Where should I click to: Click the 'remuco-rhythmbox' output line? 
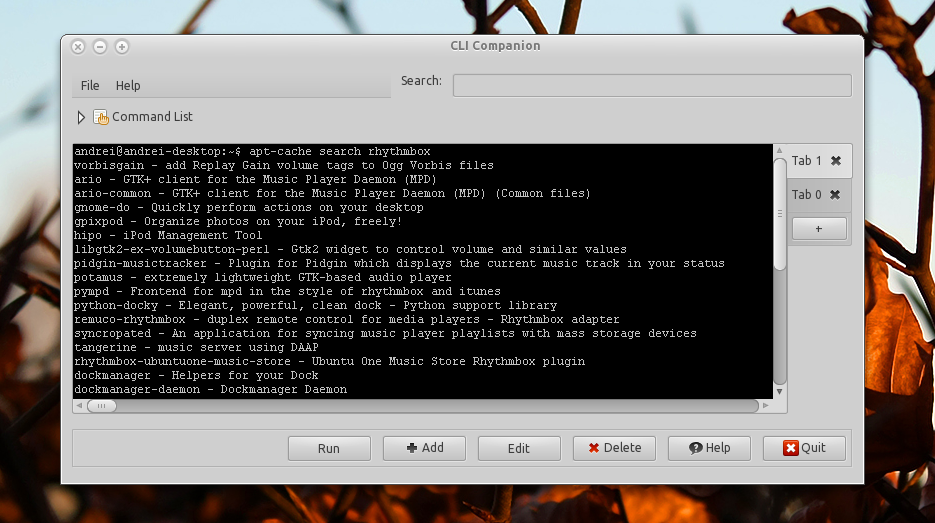tap(346, 320)
